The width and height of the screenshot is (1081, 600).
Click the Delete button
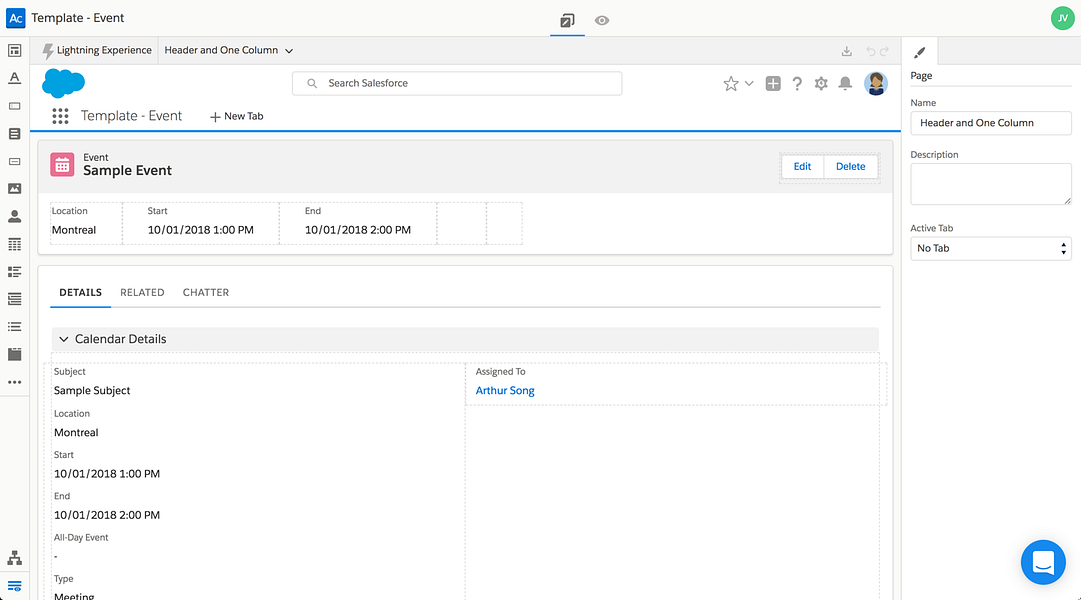(x=851, y=166)
